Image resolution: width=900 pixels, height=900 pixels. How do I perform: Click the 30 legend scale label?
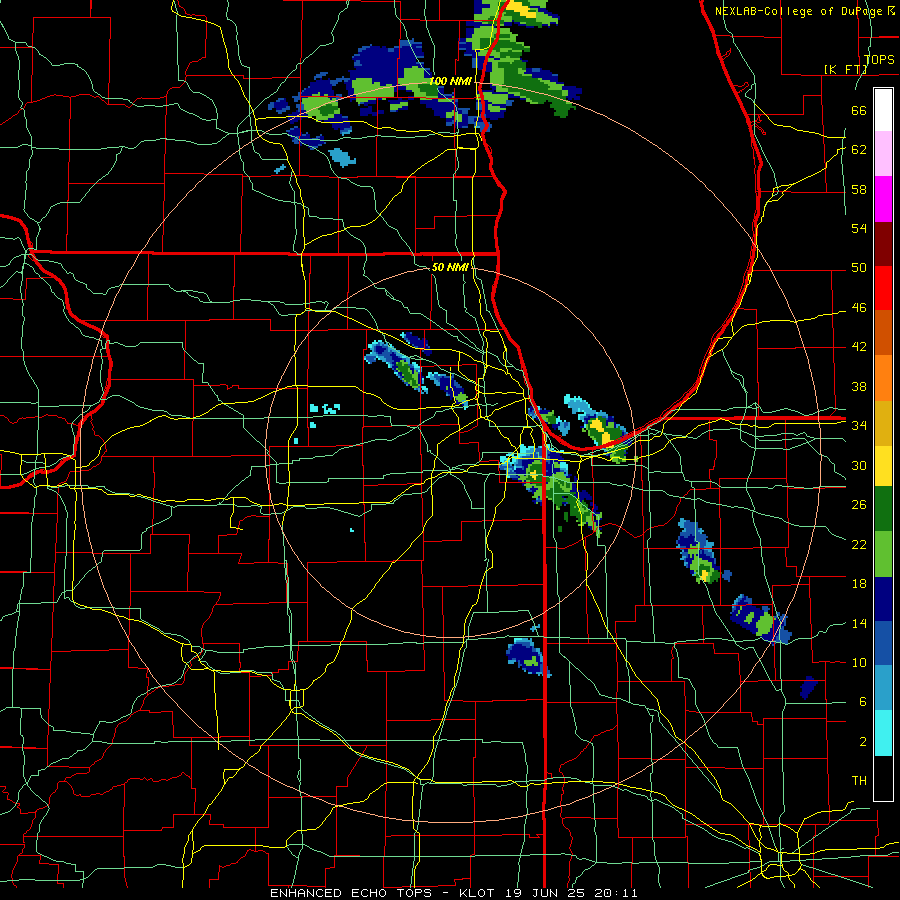coord(859,465)
